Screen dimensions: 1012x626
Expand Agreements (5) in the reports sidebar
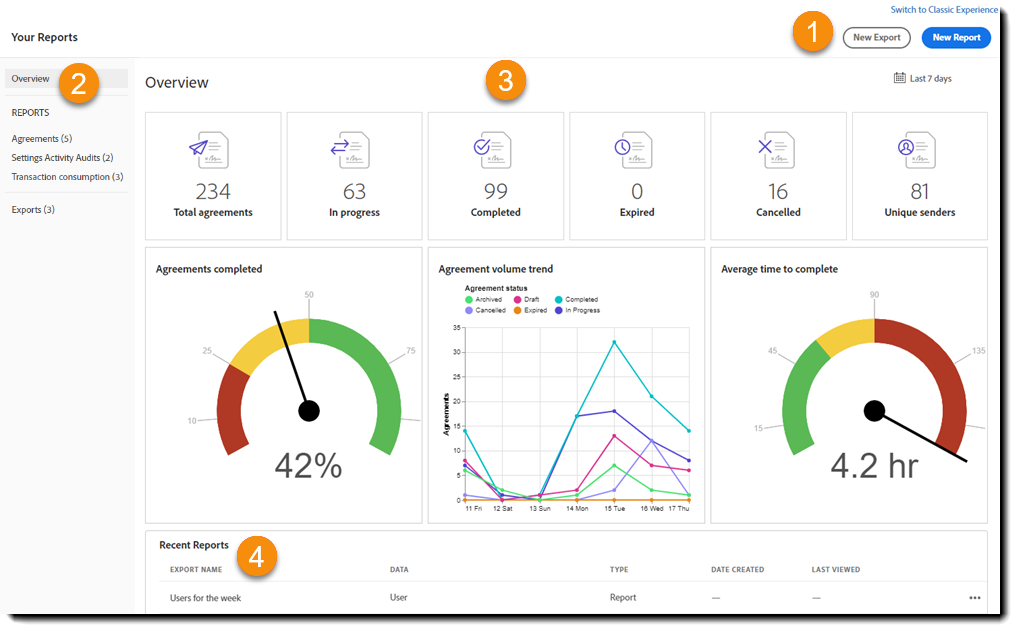(x=42, y=139)
